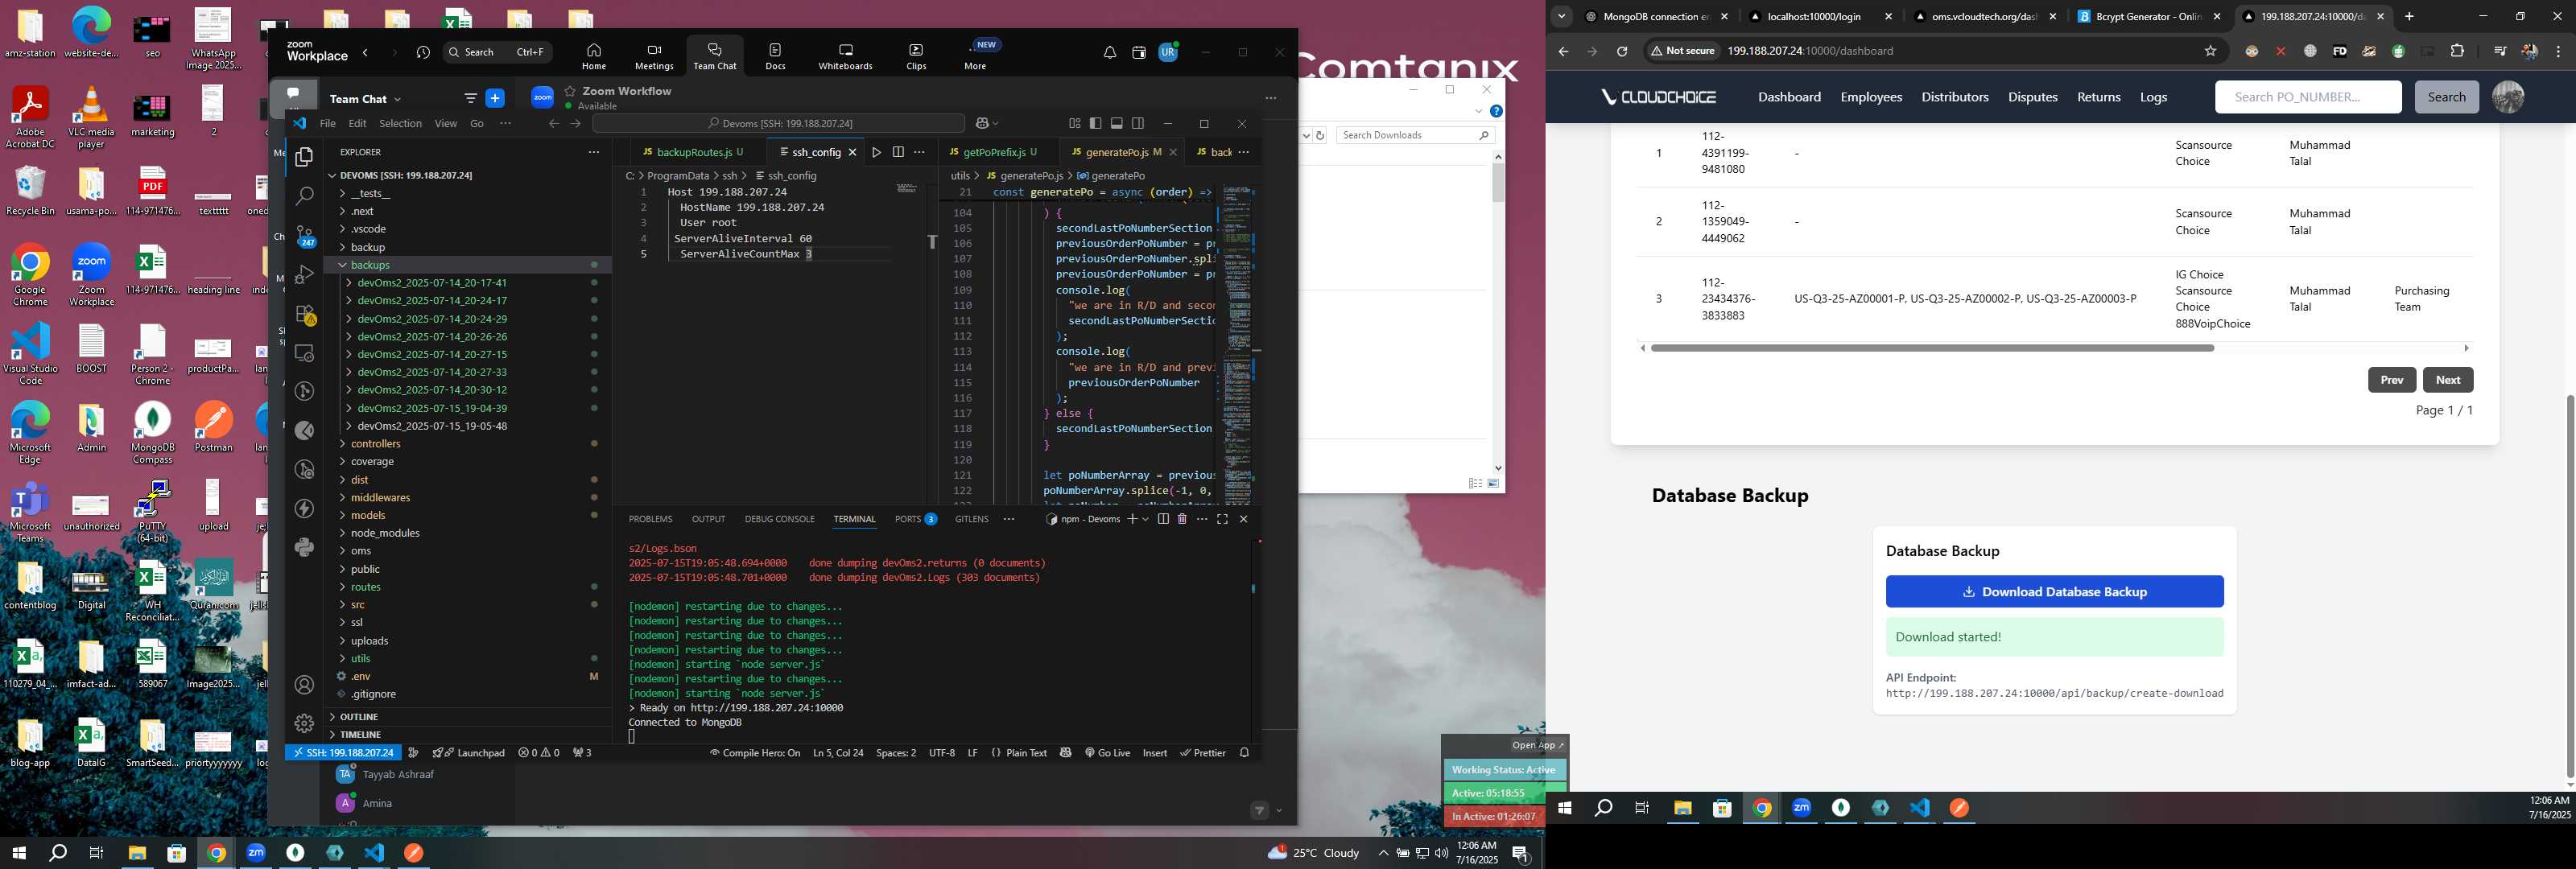The height and width of the screenshot is (869, 2576).
Task: Split the ssh_config editor right
Action: pos(898,152)
